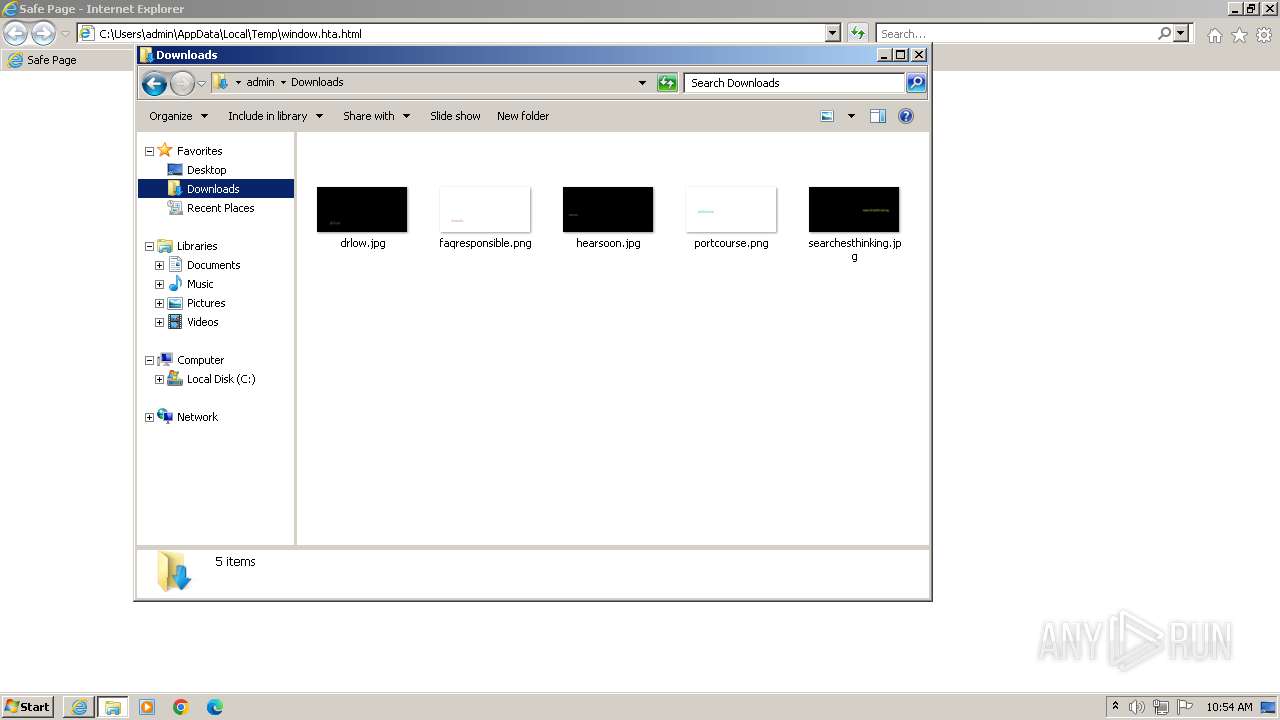The height and width of the screenshot is (720, 1280).
Task: Open the Share with menu
Action: click(x=377, y=116)
